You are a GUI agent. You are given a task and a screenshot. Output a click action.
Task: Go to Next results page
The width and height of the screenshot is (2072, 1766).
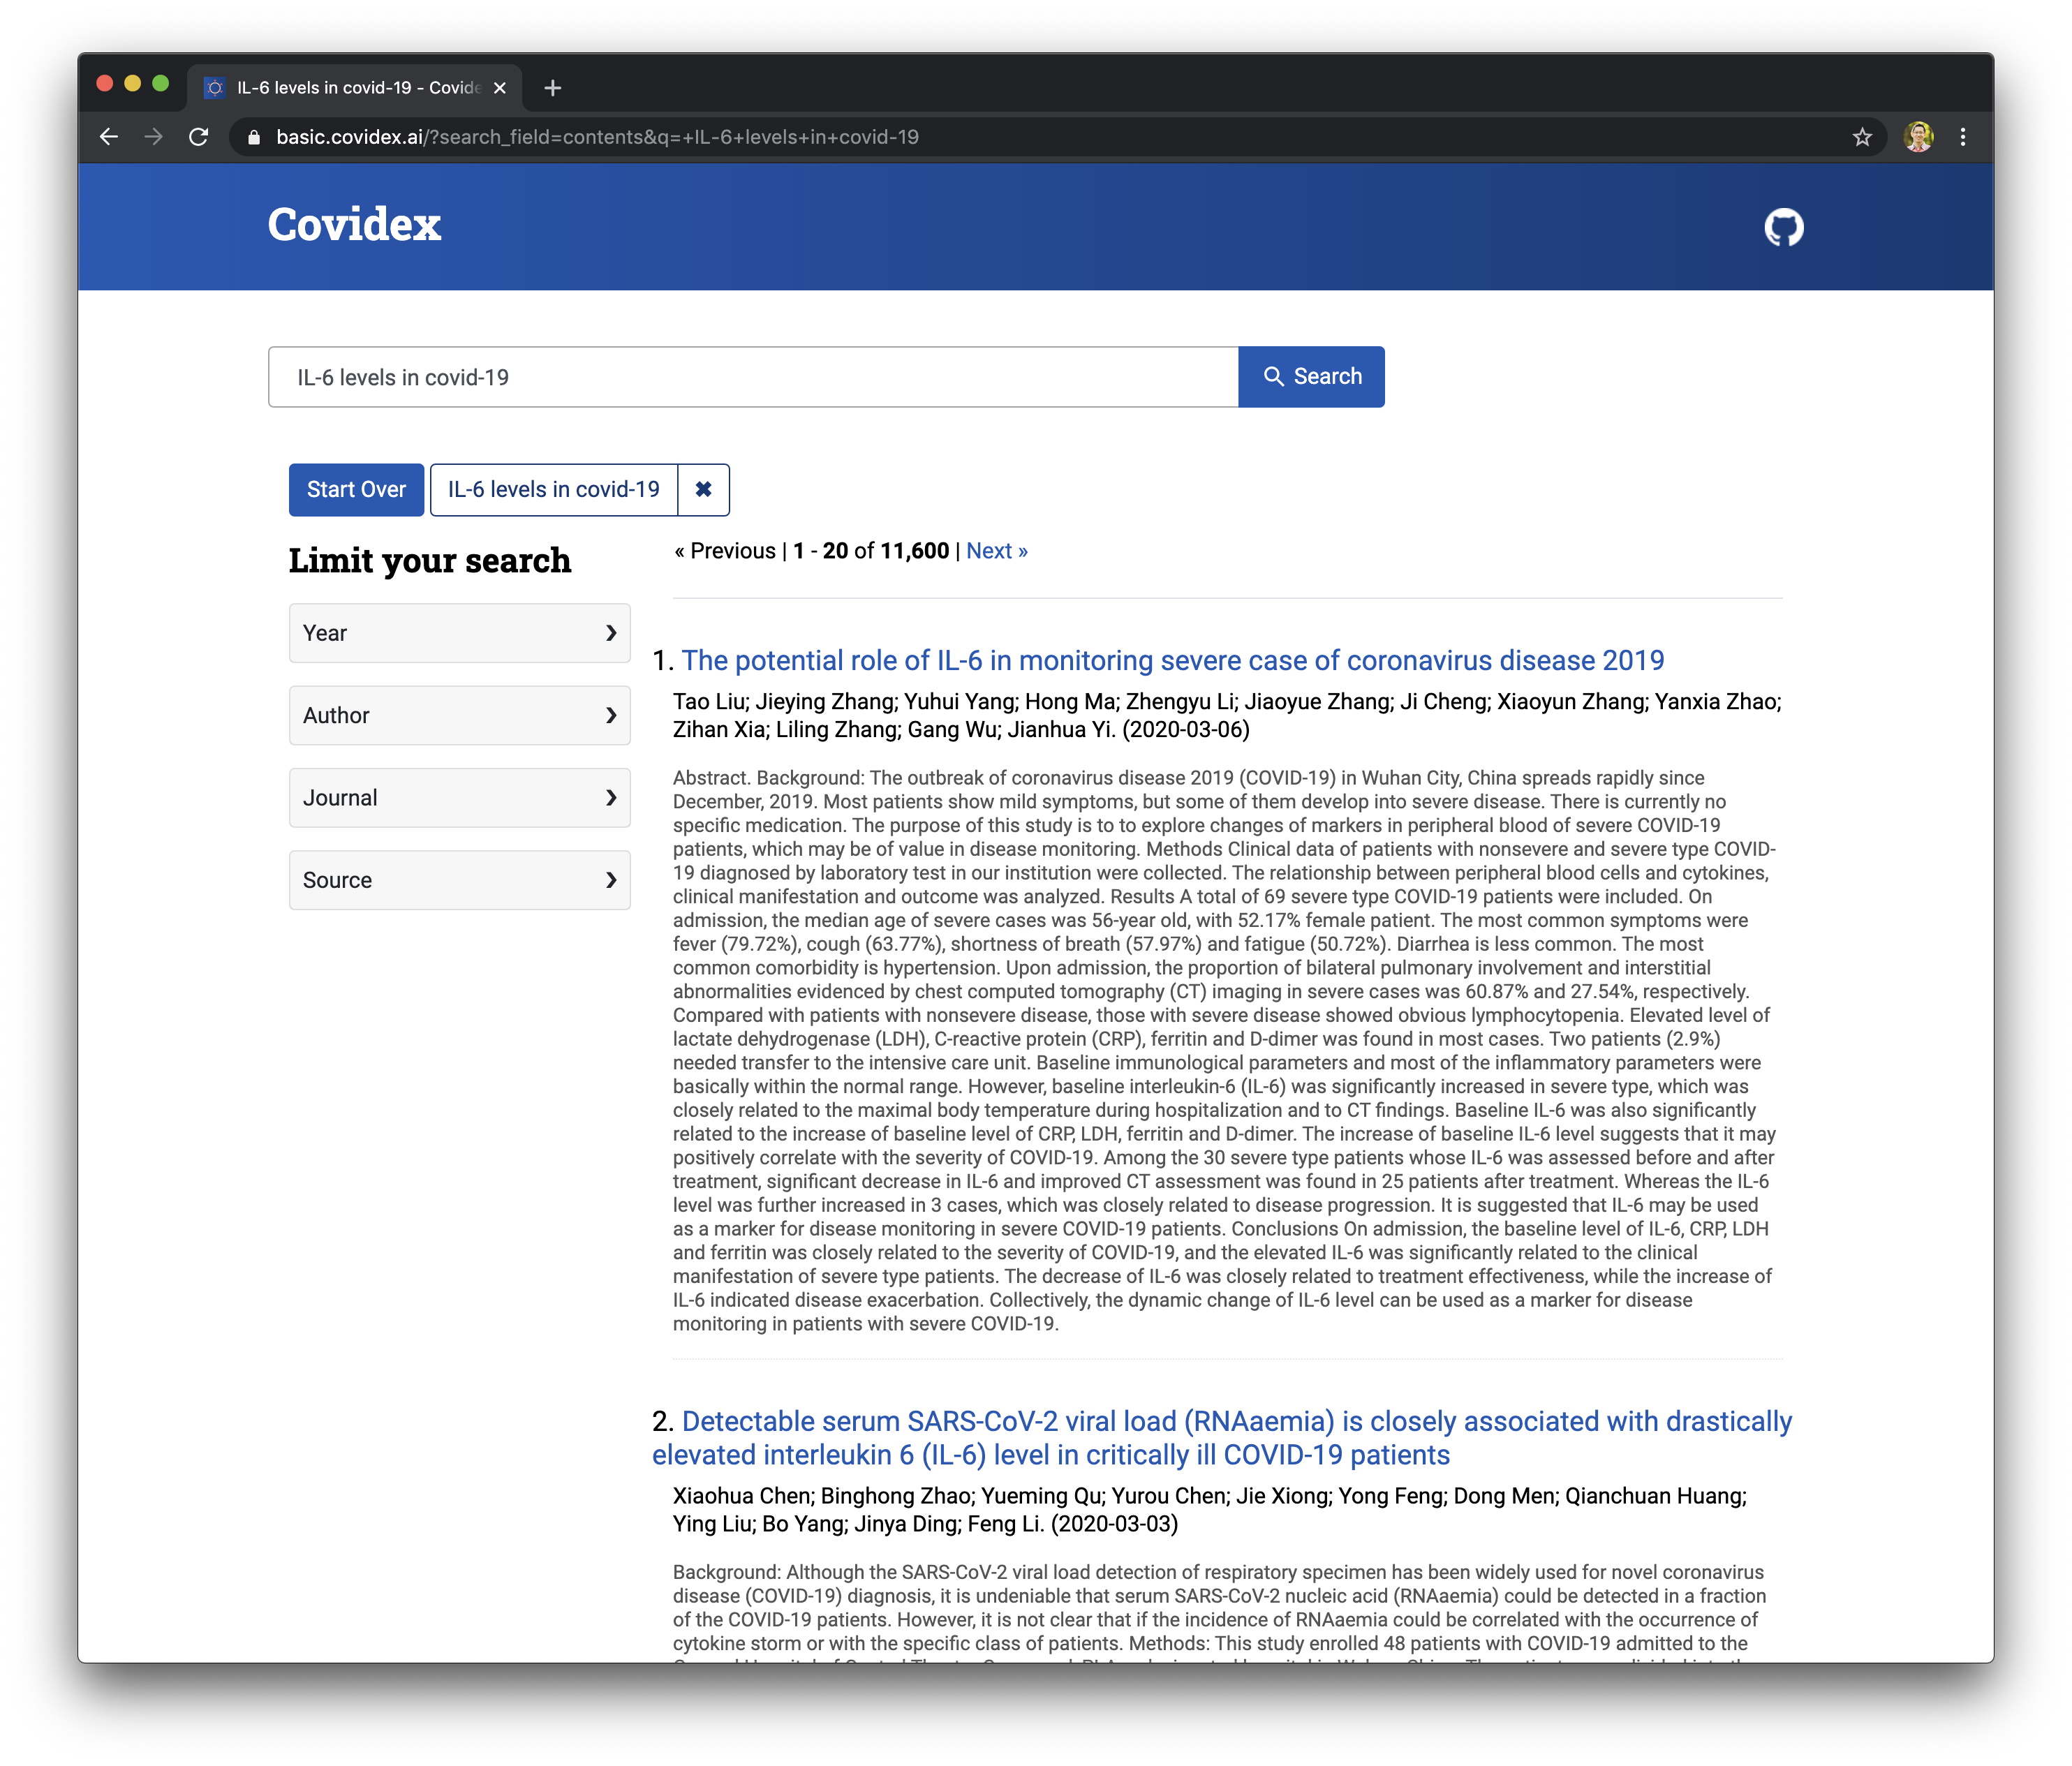click(x=996, y=550)
